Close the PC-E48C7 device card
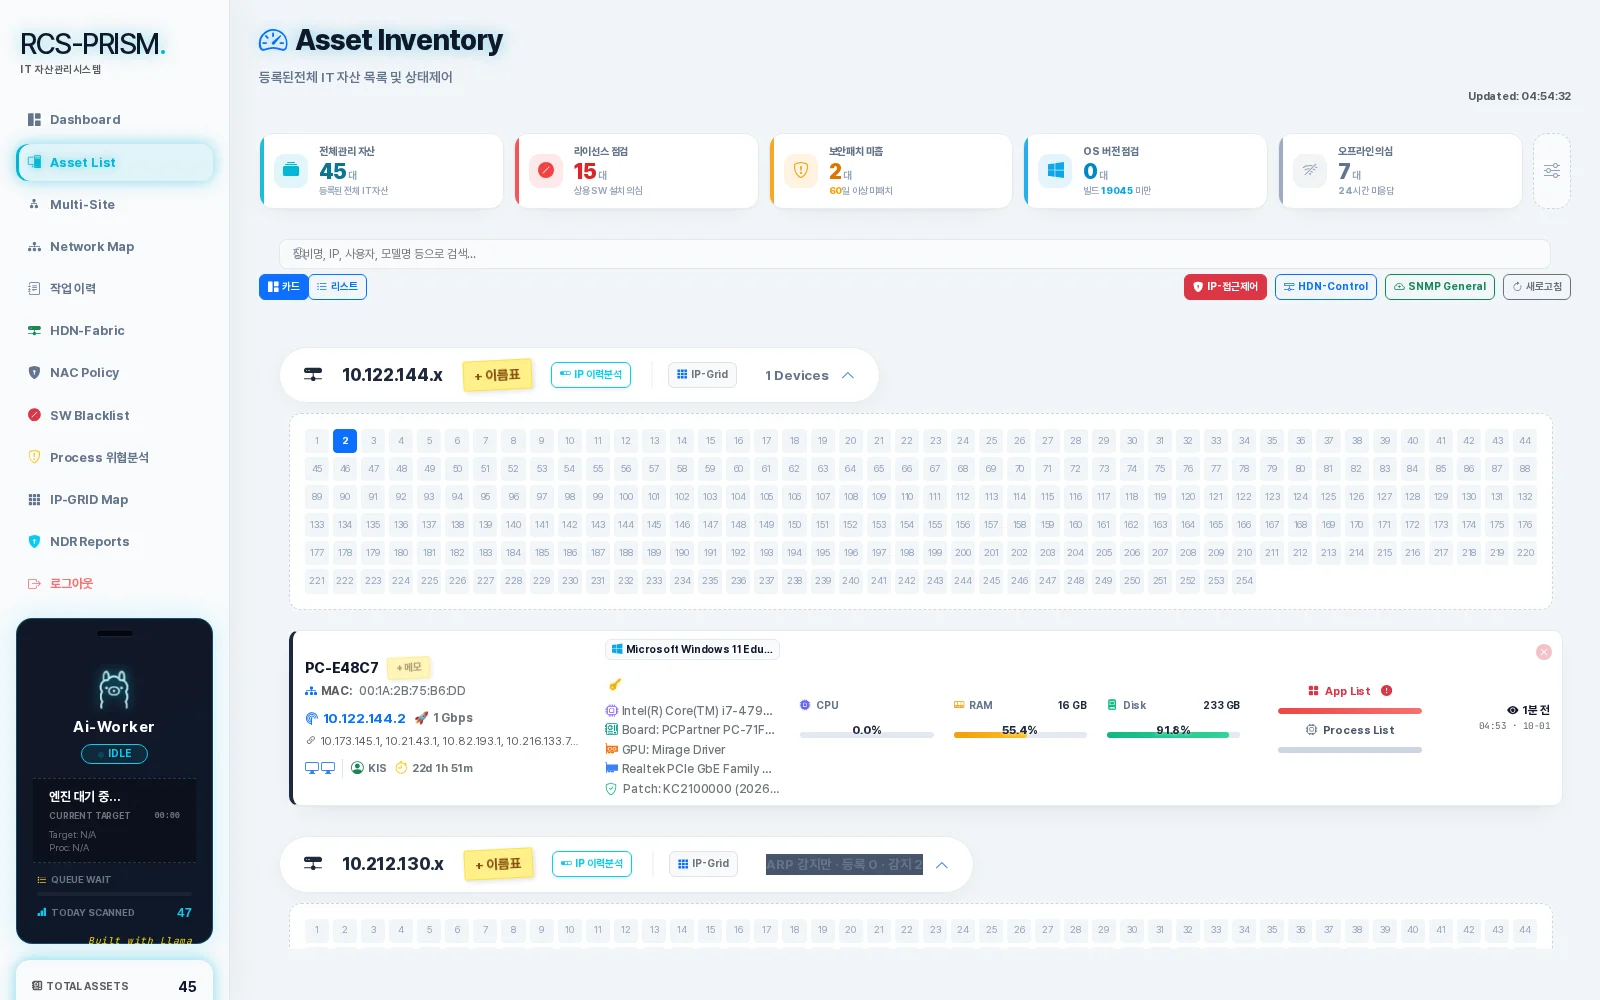Viewport: 1600px width, 1000px height. tap(1544, 652)
